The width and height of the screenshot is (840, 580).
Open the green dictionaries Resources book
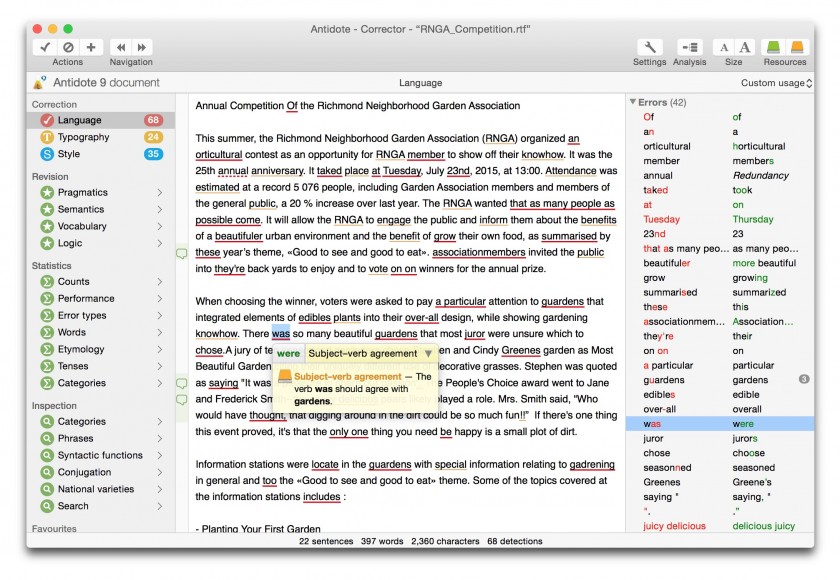click(x=773, y=47)
